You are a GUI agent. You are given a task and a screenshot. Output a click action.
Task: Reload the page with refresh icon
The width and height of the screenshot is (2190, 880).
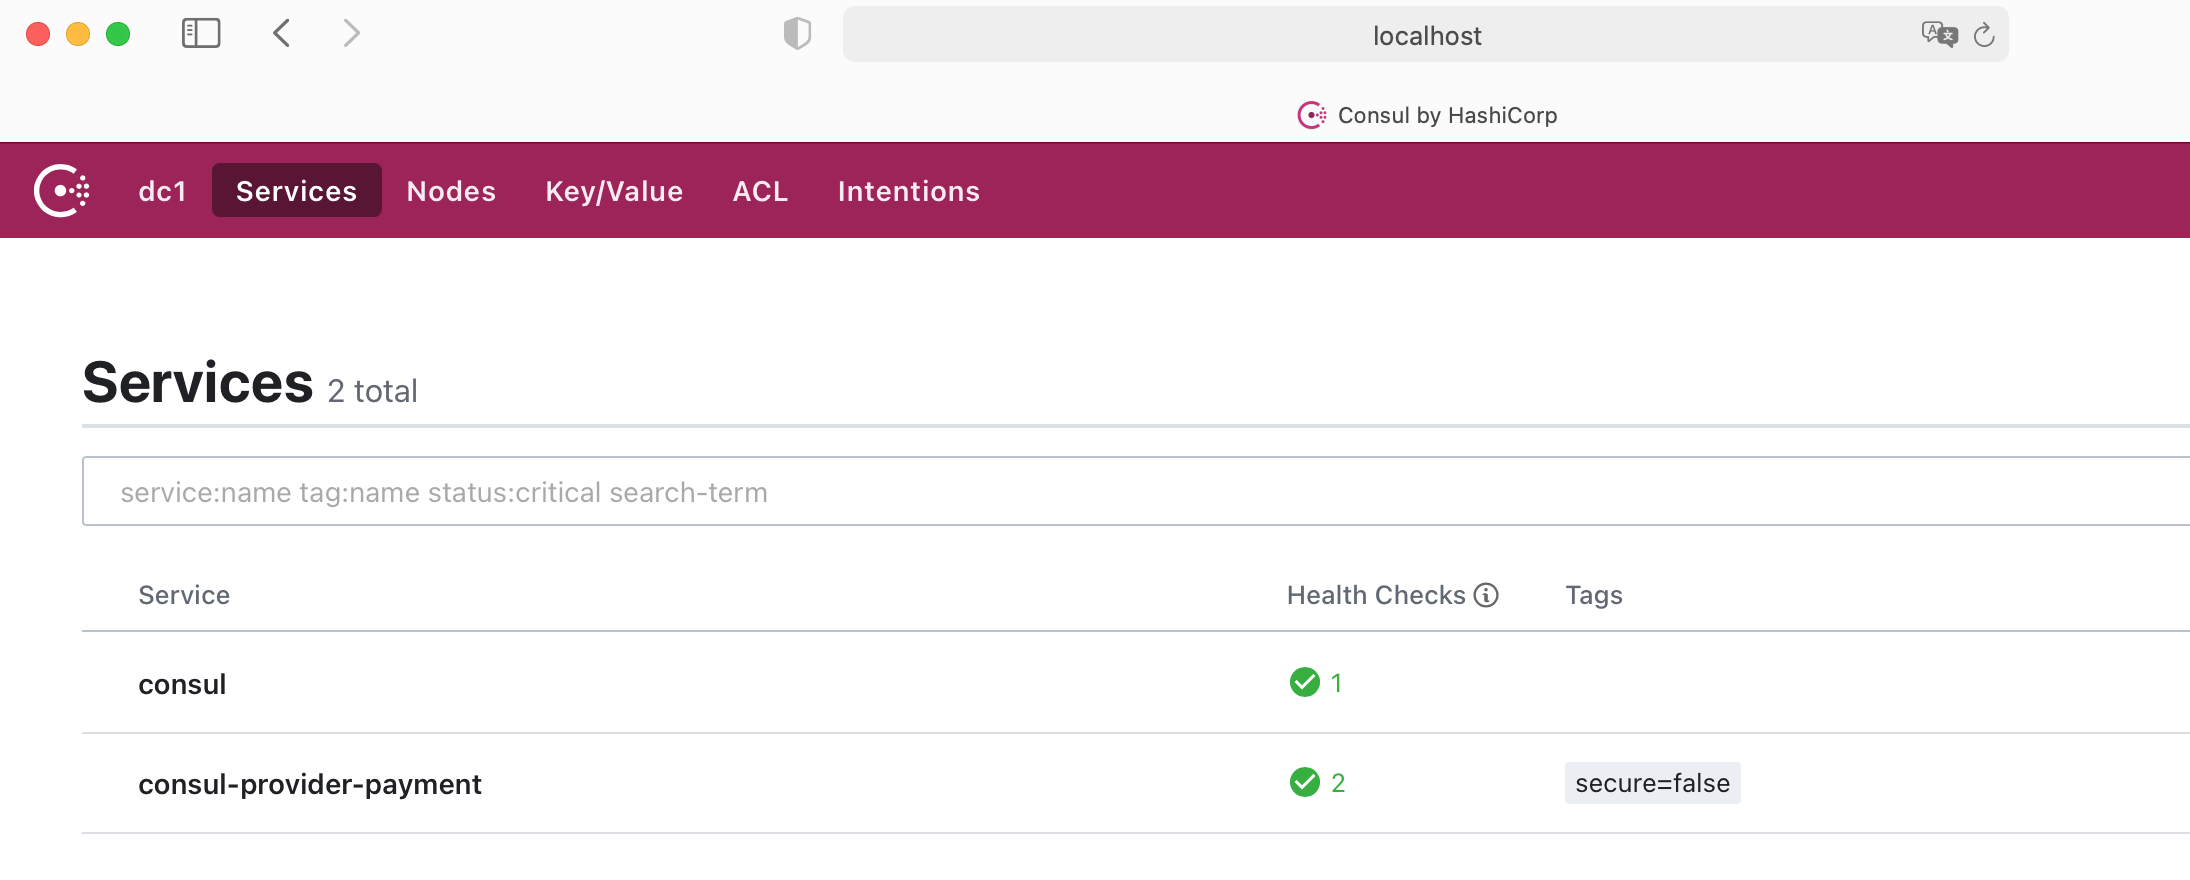point(1984,36)
